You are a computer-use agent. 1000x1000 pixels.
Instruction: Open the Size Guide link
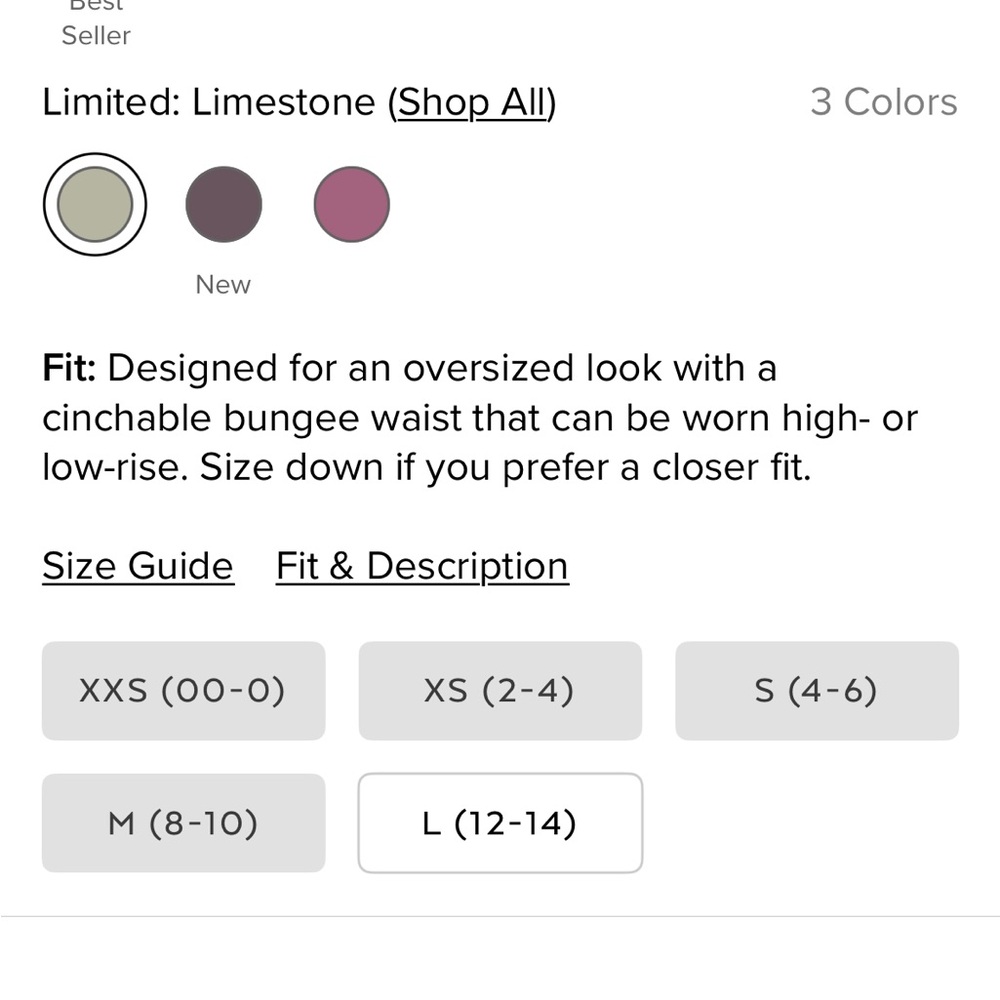pyautogui.click(x=138, y=566)
